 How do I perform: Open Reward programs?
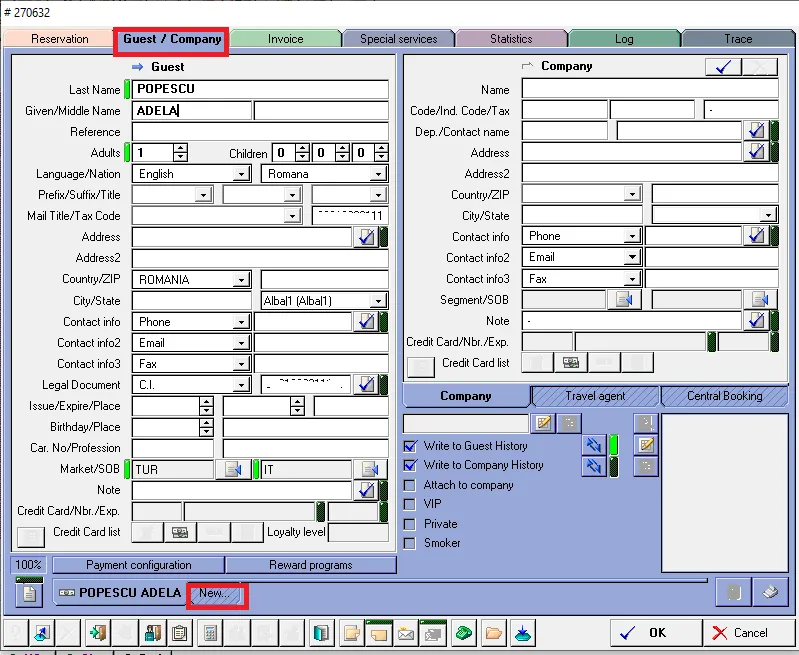pos(310,565)
